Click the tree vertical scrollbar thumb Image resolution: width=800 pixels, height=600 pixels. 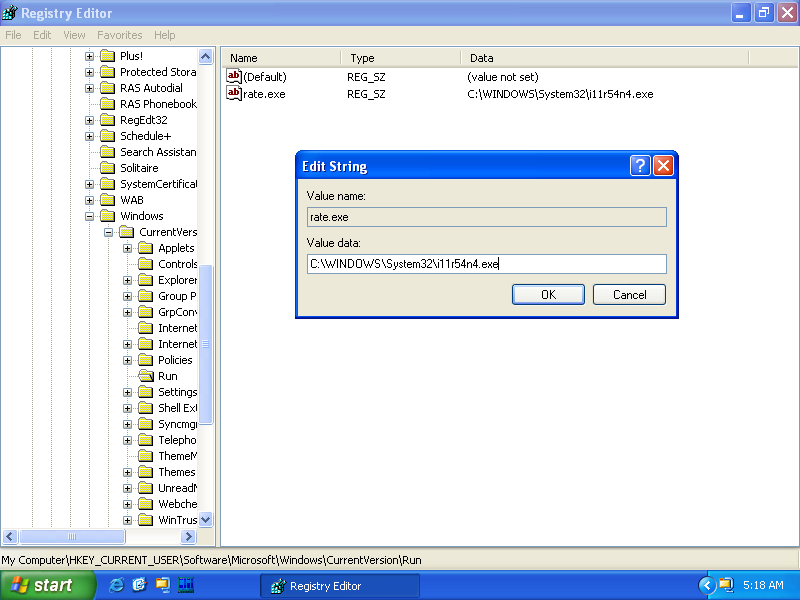click(x=206, y=344)
